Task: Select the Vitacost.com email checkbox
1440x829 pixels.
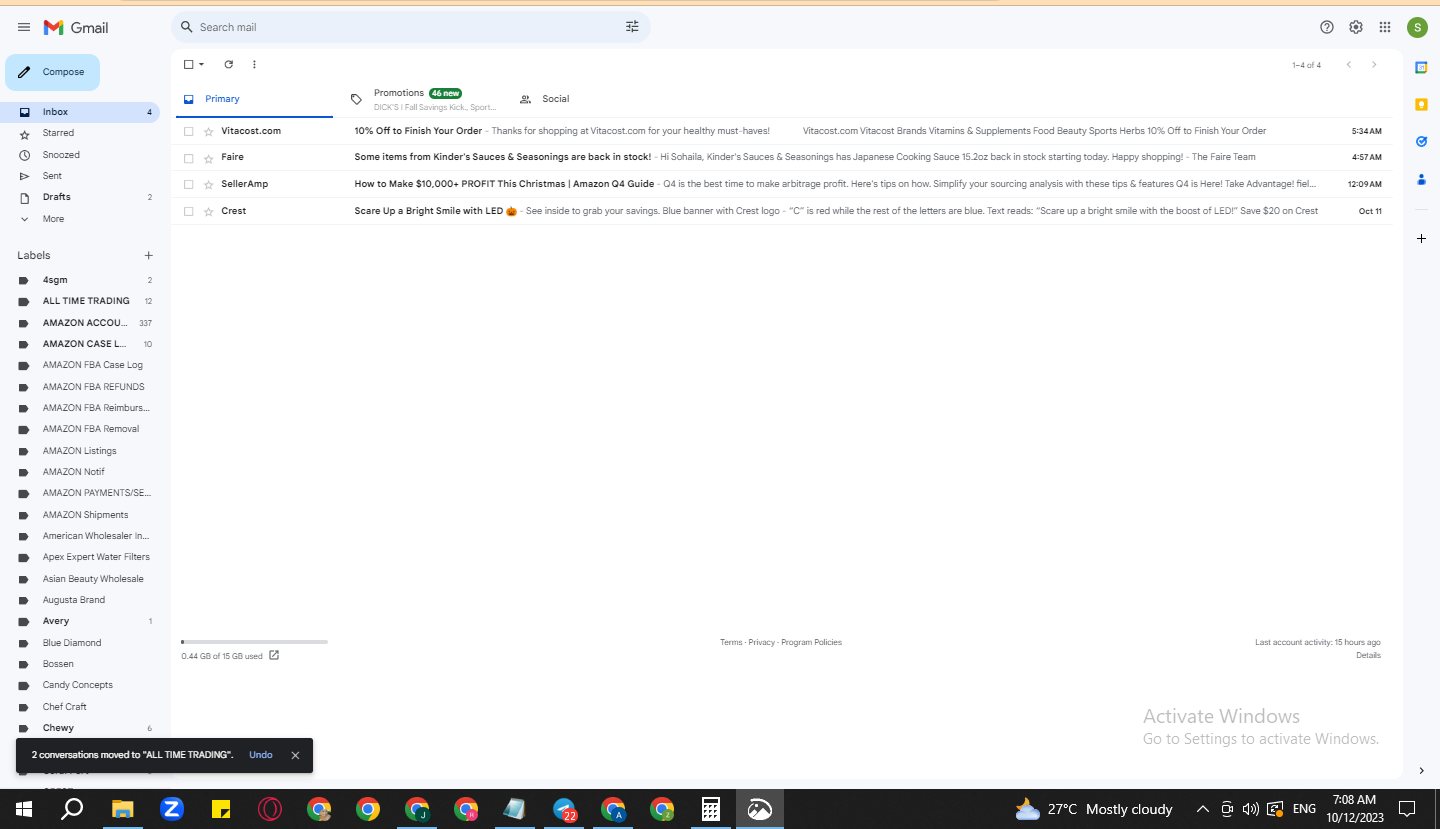Action: point(188,131)
